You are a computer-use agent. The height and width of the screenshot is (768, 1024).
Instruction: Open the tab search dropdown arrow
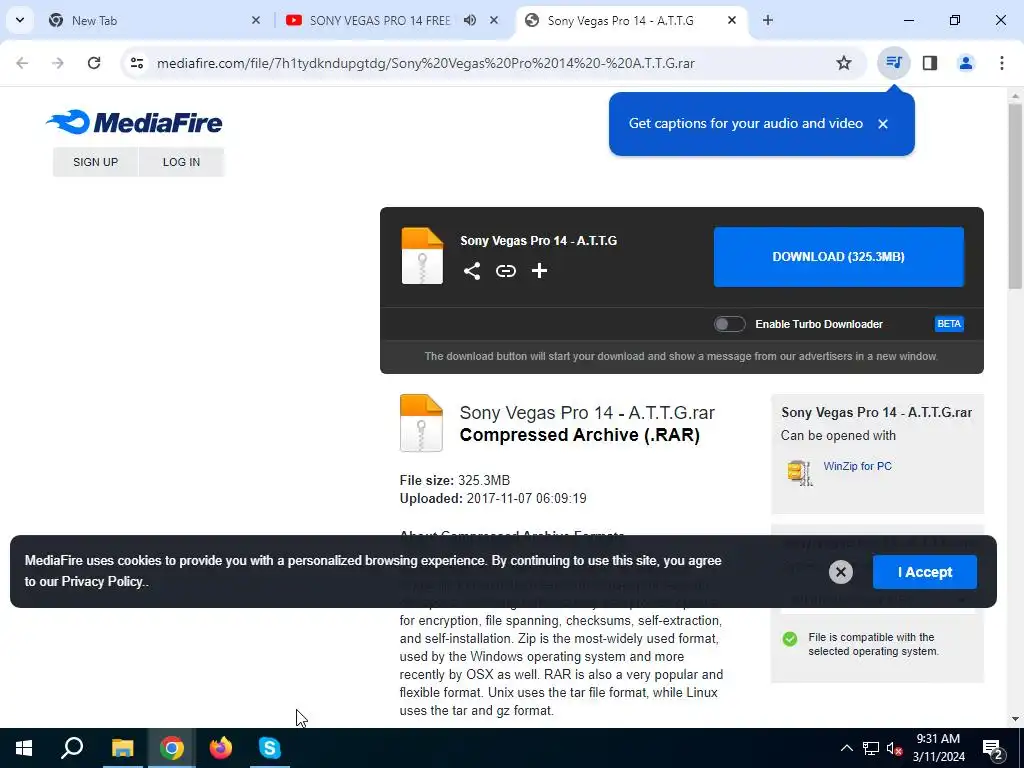point(20,20)
